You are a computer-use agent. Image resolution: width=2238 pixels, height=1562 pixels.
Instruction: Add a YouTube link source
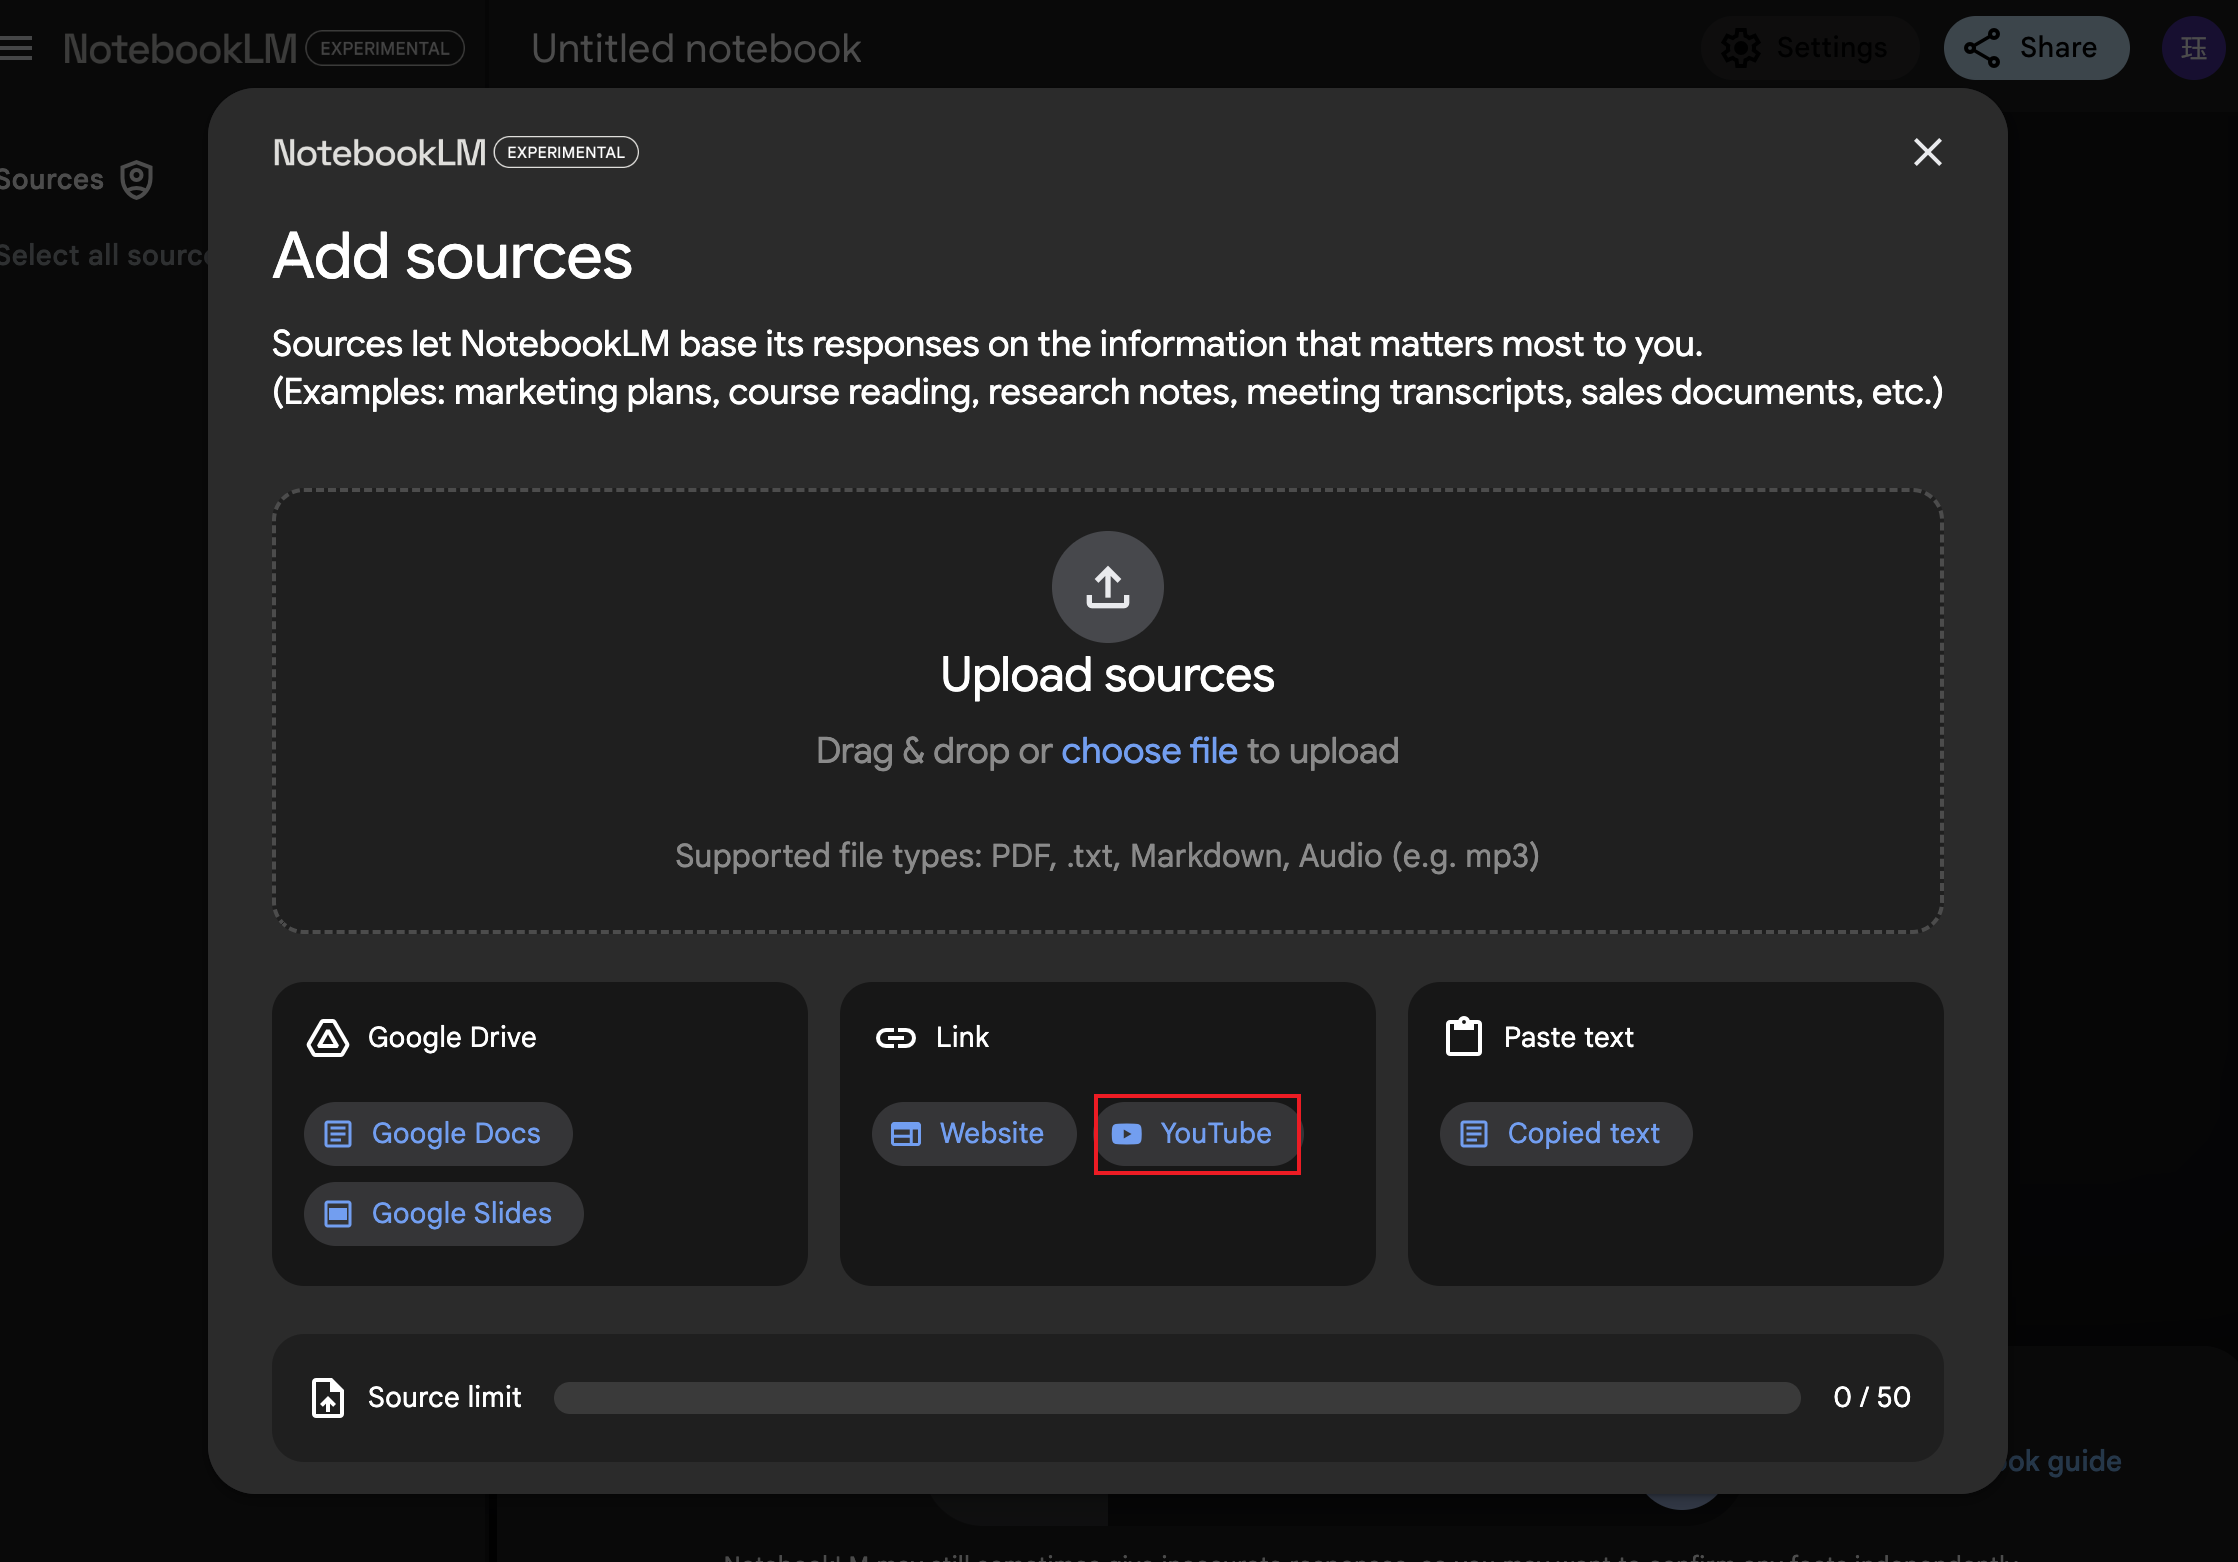point(1197,1134)
